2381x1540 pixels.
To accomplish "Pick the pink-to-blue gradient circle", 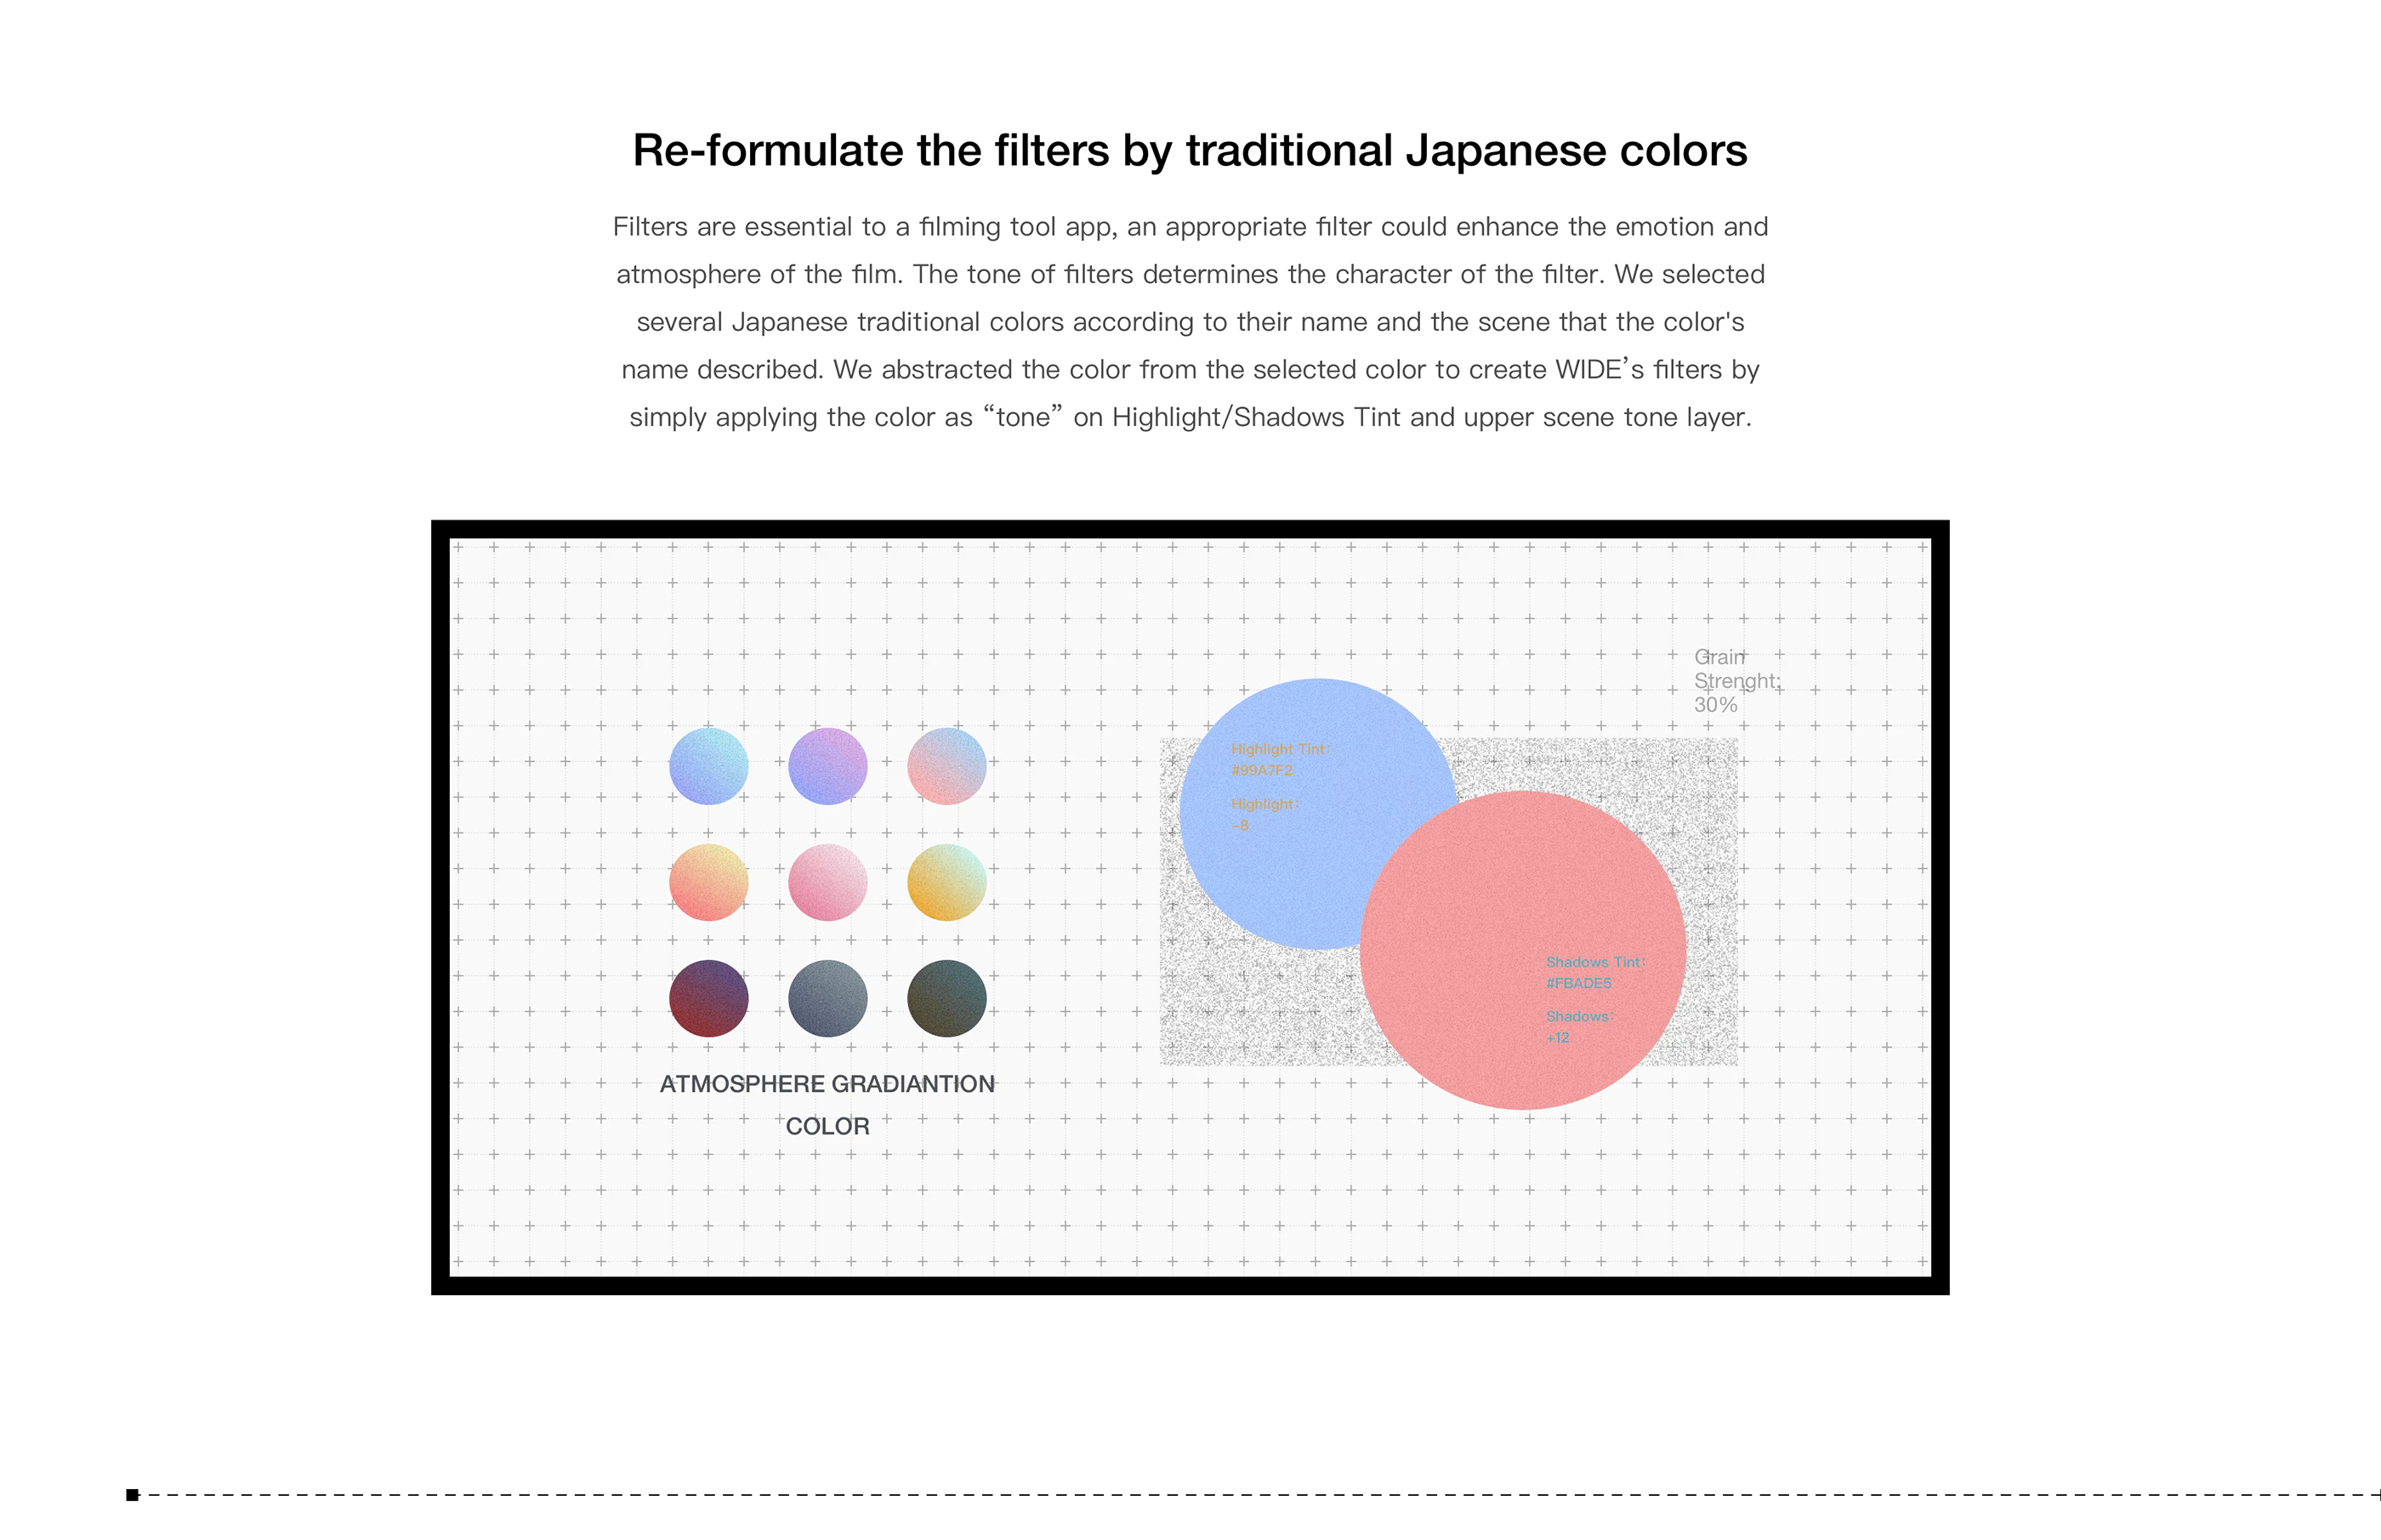I will (946, 766).
